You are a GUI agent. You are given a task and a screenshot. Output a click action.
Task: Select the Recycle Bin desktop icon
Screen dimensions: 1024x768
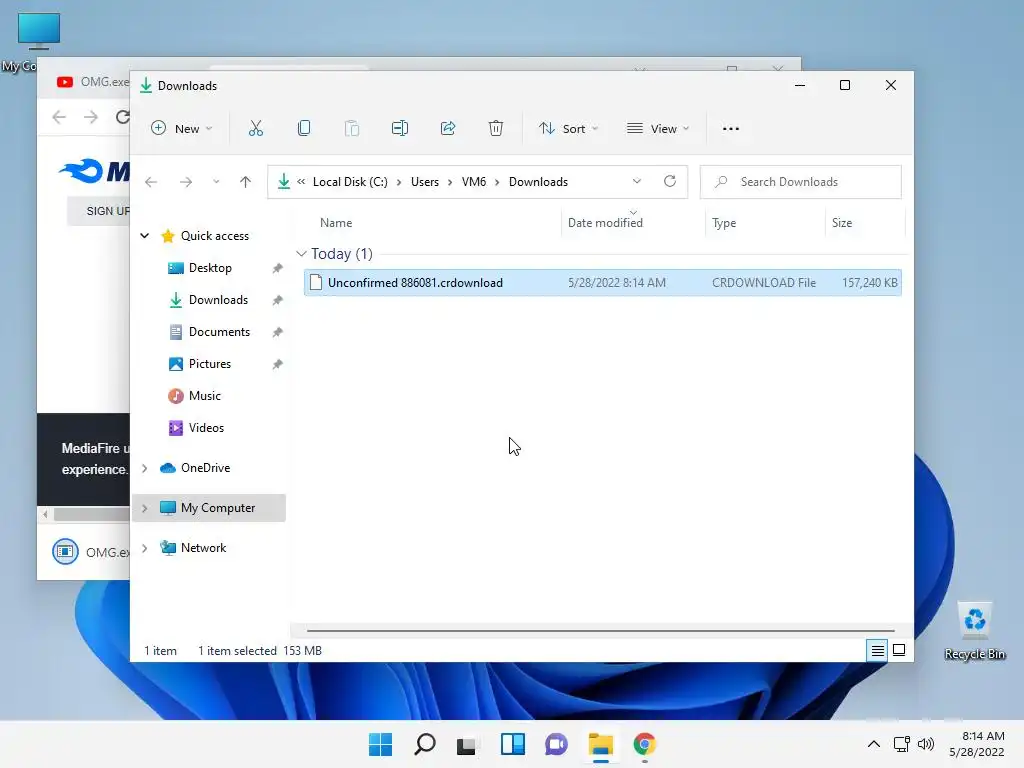[975, 631]
